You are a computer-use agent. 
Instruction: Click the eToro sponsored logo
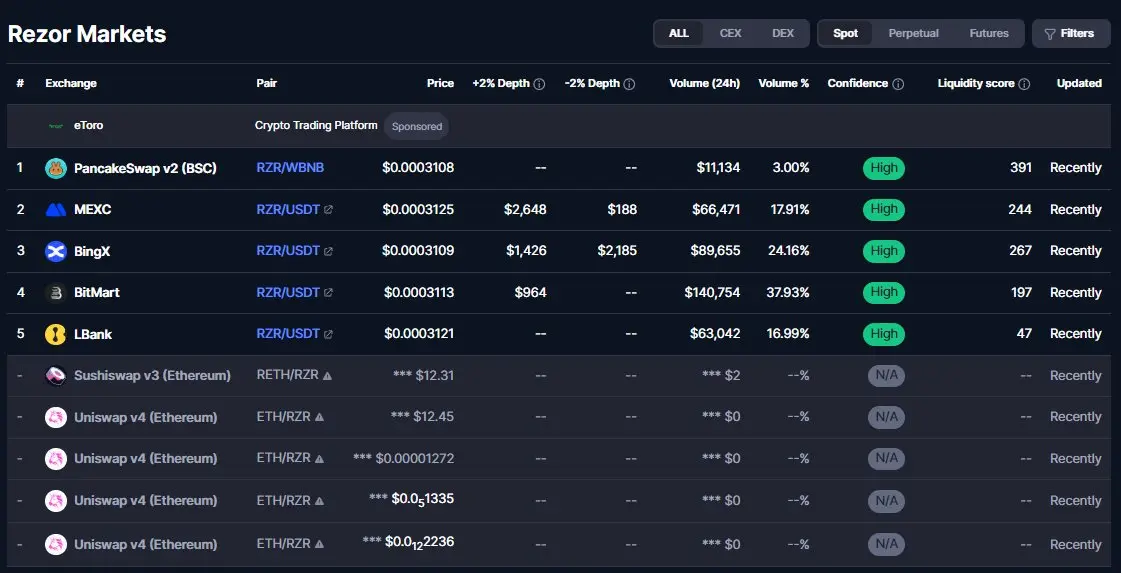56,126
